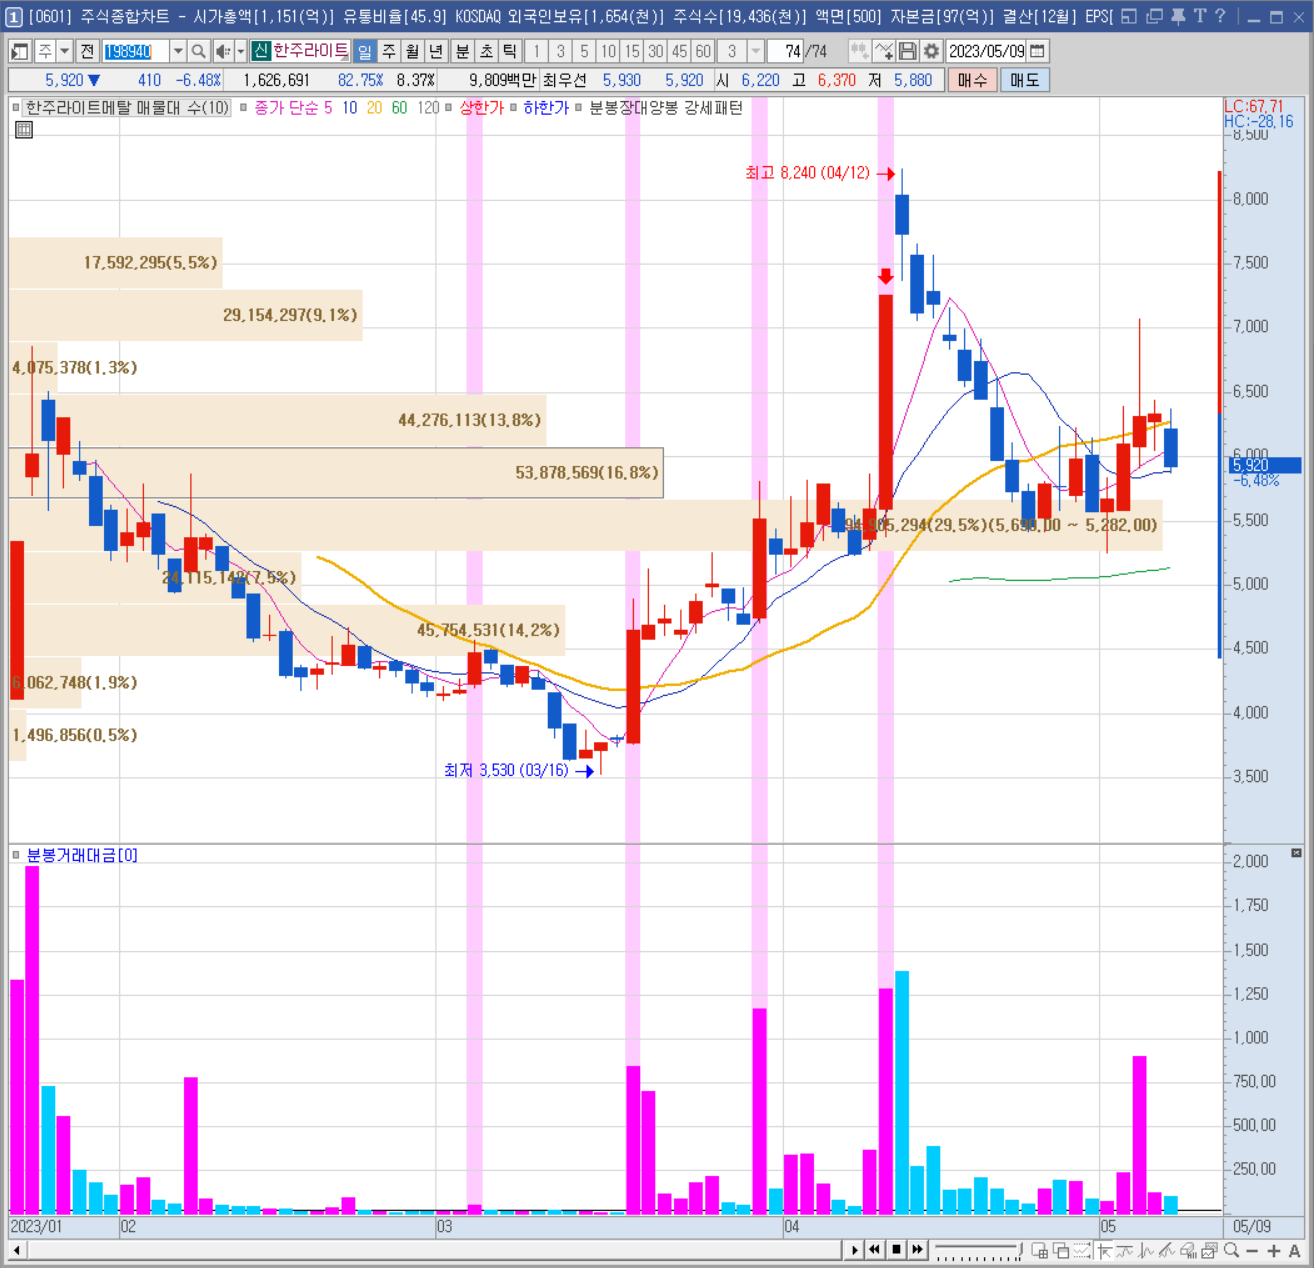Select second (초) chart period

[486, 51]
